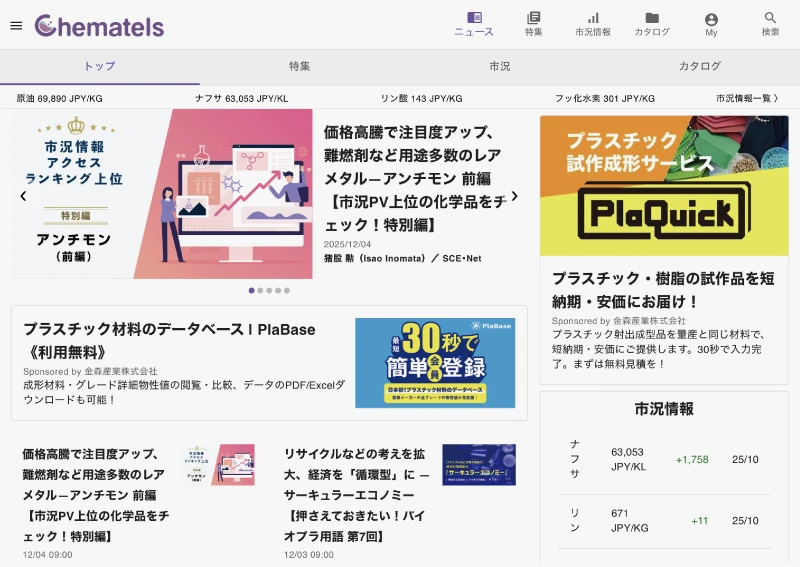This screenshot has width=800, height=567.
Task: Open article リサイクルなどの考えを拡大 サーキュラーエコノミー
Action: [x=356, y=495]
